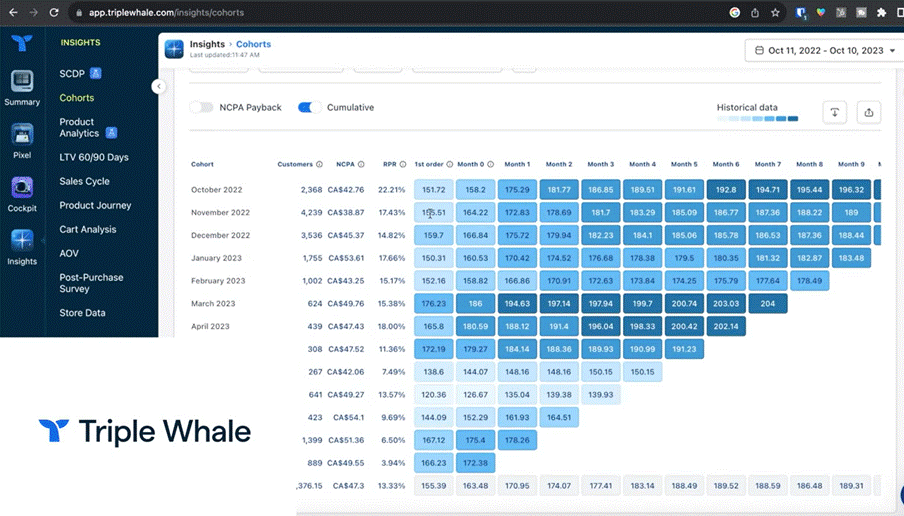
Task: Click the October 2022 Month 6 cell
Action: click(x=726, y=189)
